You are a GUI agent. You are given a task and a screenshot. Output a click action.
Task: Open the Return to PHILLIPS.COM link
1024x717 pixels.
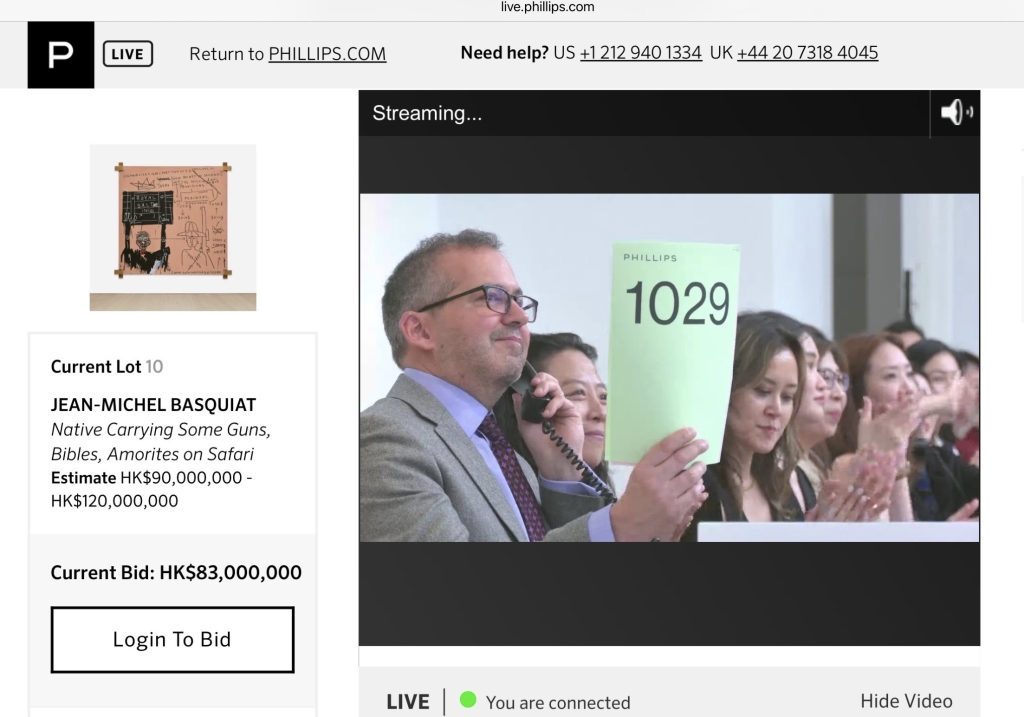[287, 54]
